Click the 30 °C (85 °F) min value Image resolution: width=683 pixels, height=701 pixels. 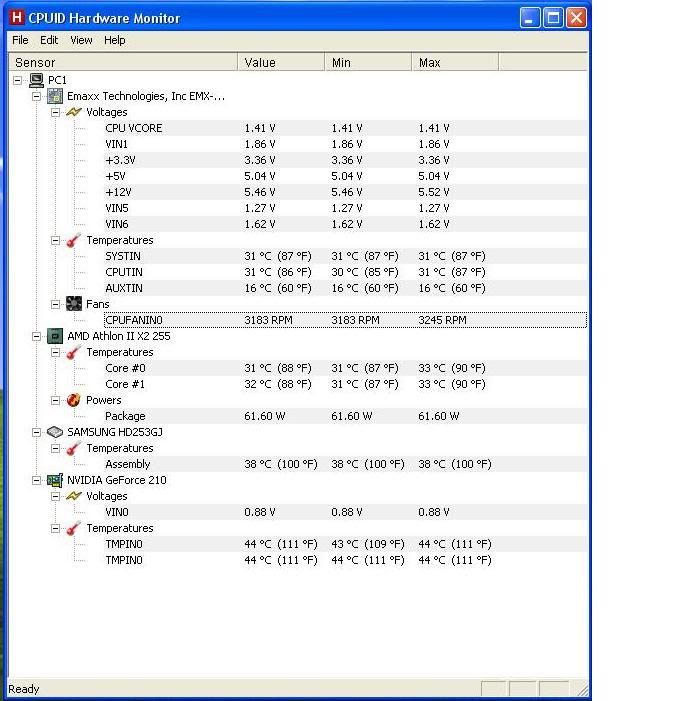[365, 272]
